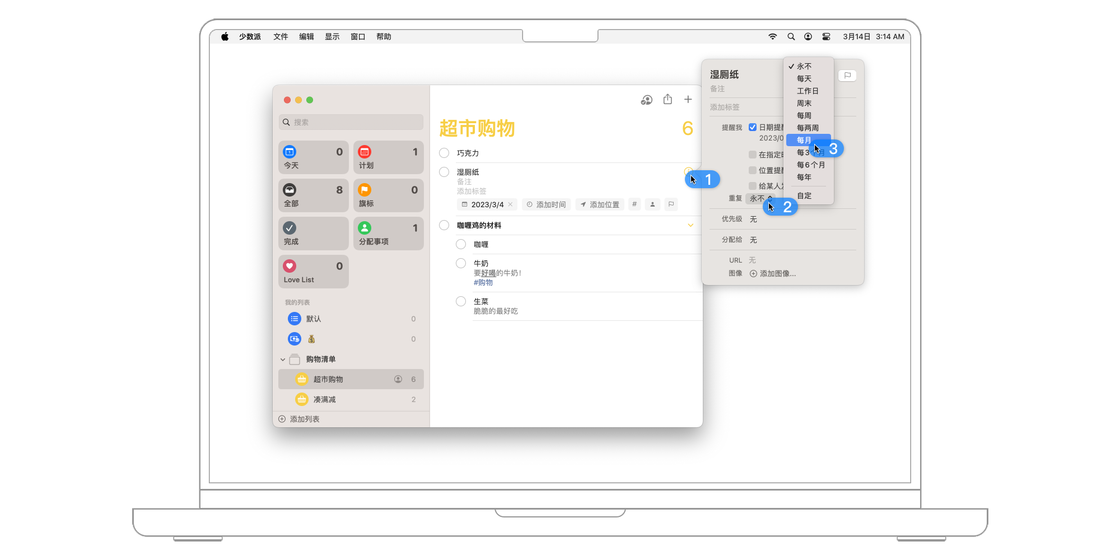Open the 分配给 assignee dropdown

[x=754, y=239]
